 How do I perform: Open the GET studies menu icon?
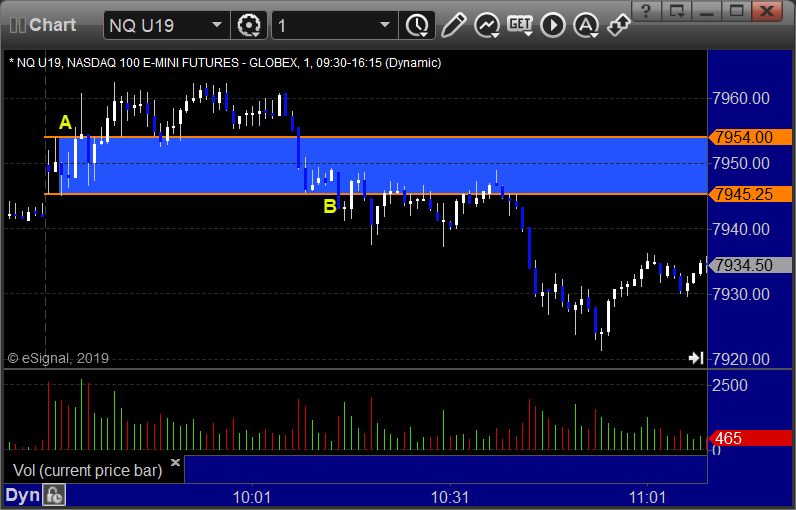[520, 25]
